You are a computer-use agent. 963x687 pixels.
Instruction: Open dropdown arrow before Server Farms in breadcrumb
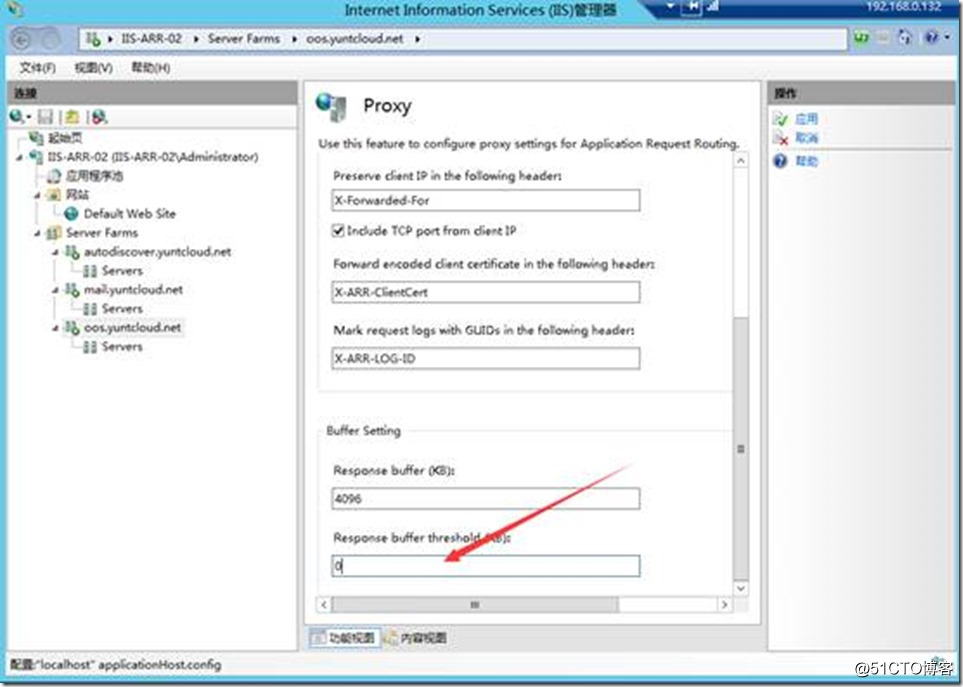click(196, 39)
